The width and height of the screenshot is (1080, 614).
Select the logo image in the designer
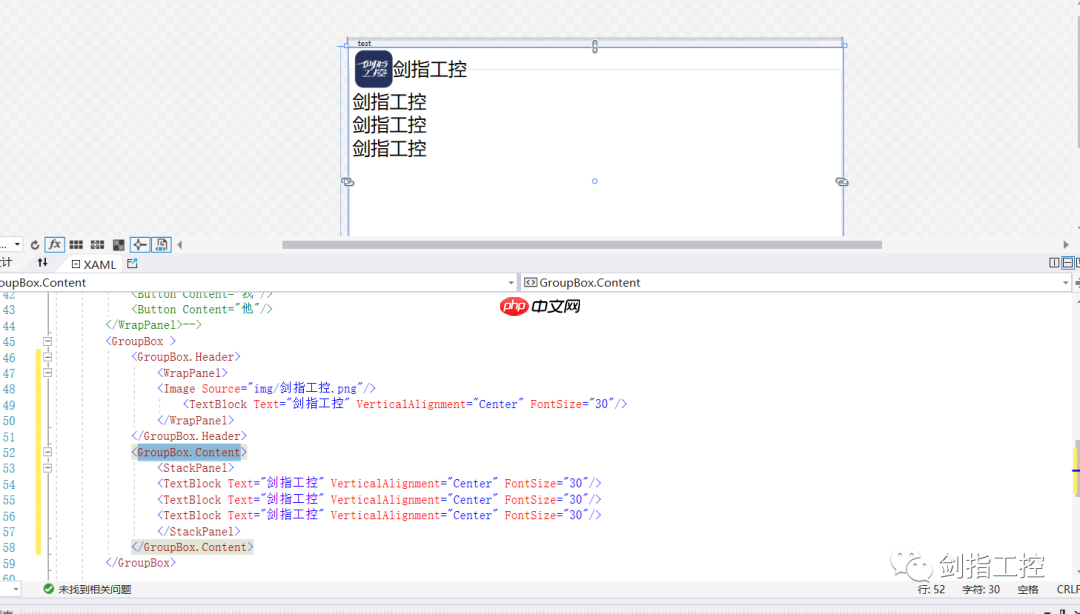[373, 69]
